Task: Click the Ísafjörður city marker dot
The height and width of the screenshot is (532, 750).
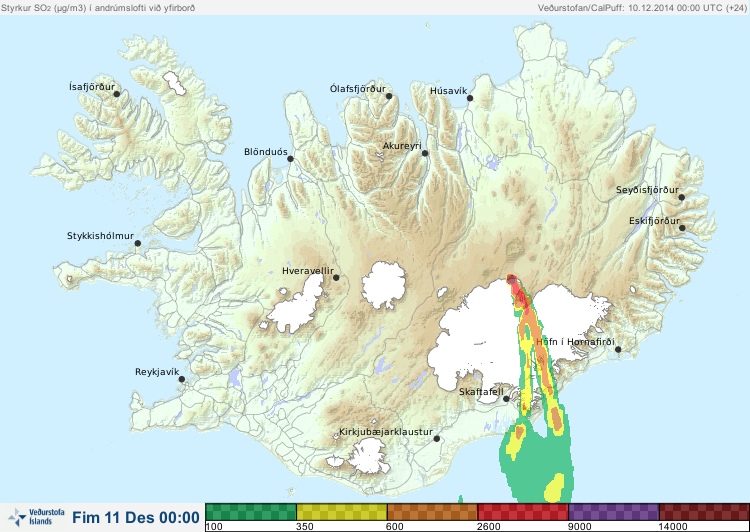Action: point(116,94)
